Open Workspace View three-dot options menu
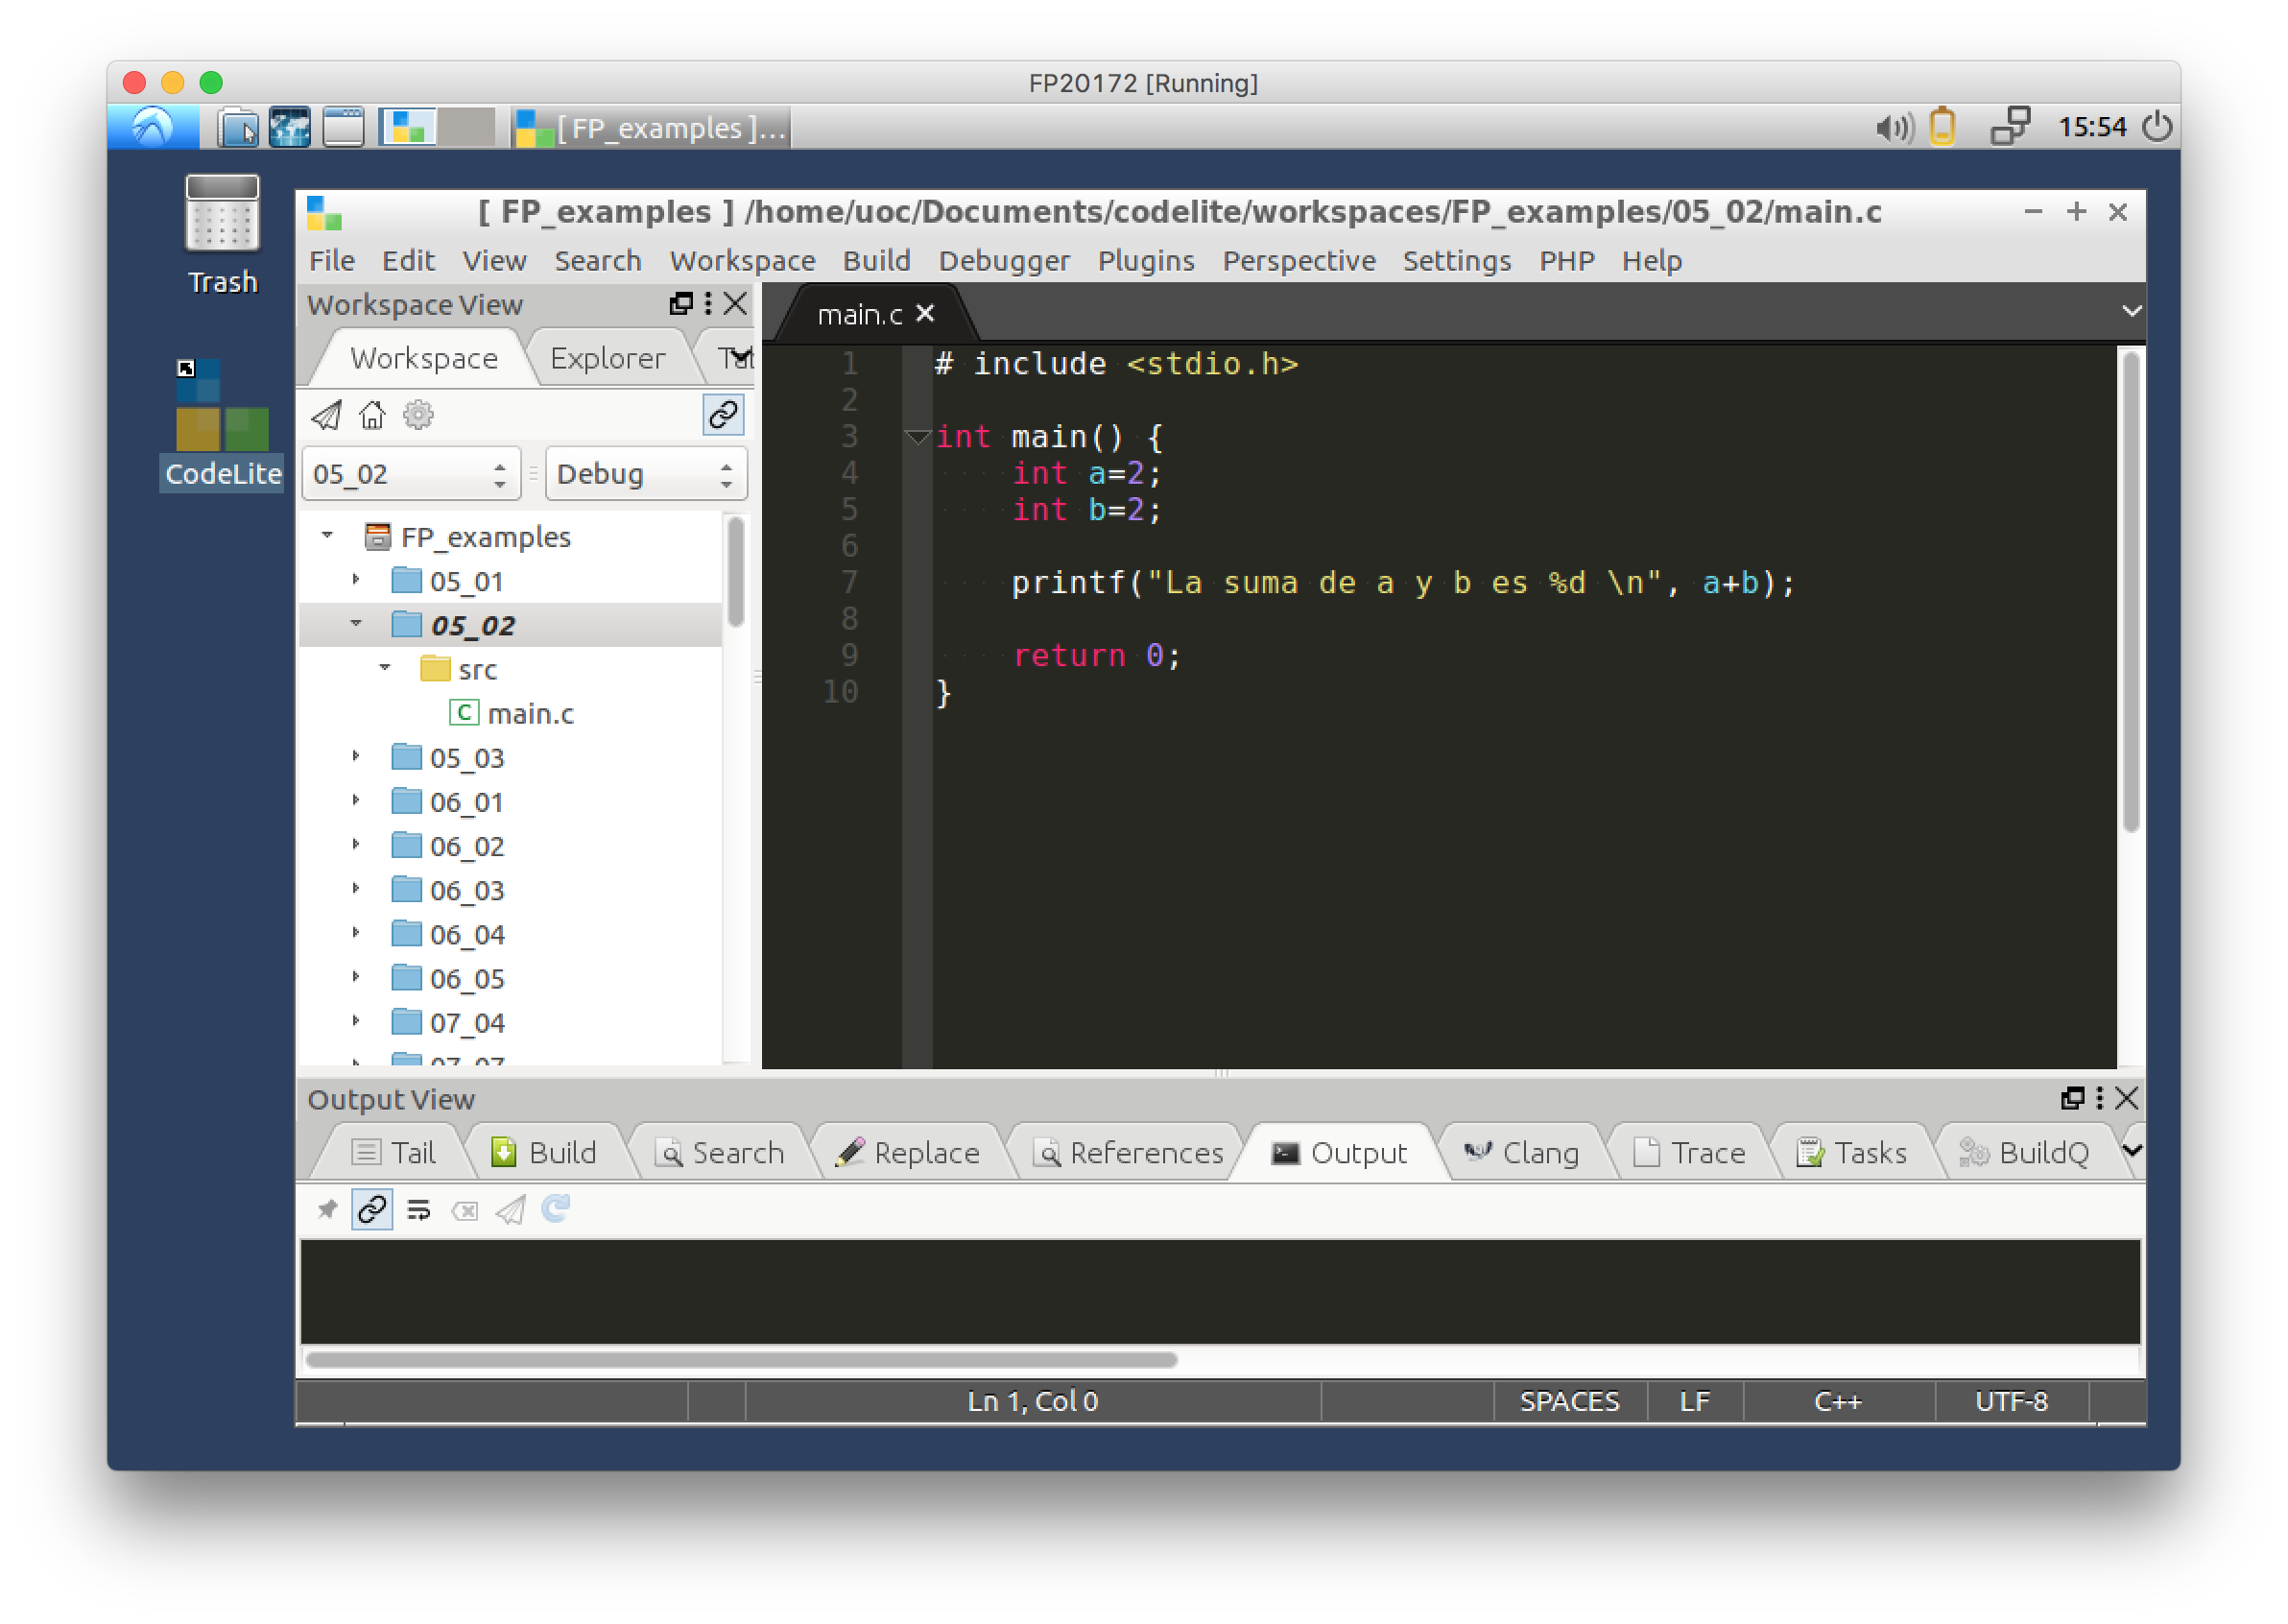This screenshot has height=1624, width=2288. (x=708, y=303)
